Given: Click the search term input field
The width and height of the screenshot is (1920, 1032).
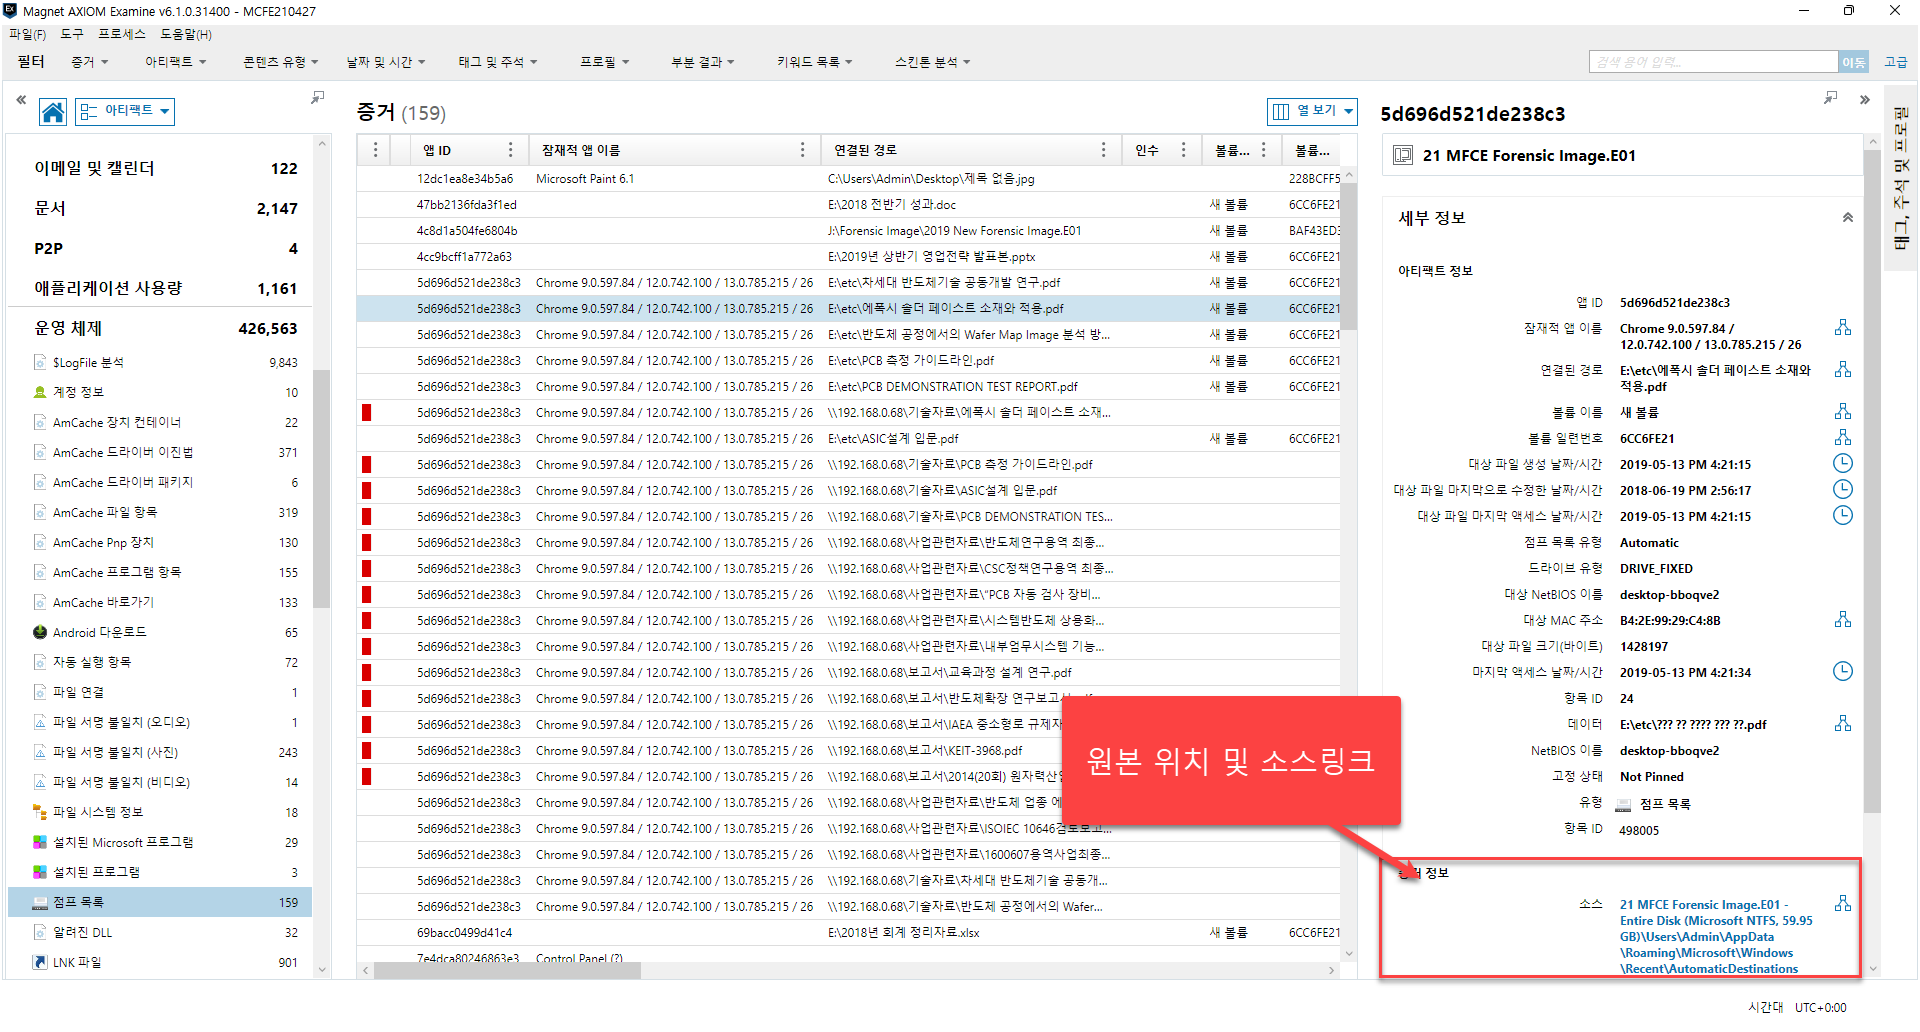Looking at the screenshot, I should [1712, 62].
